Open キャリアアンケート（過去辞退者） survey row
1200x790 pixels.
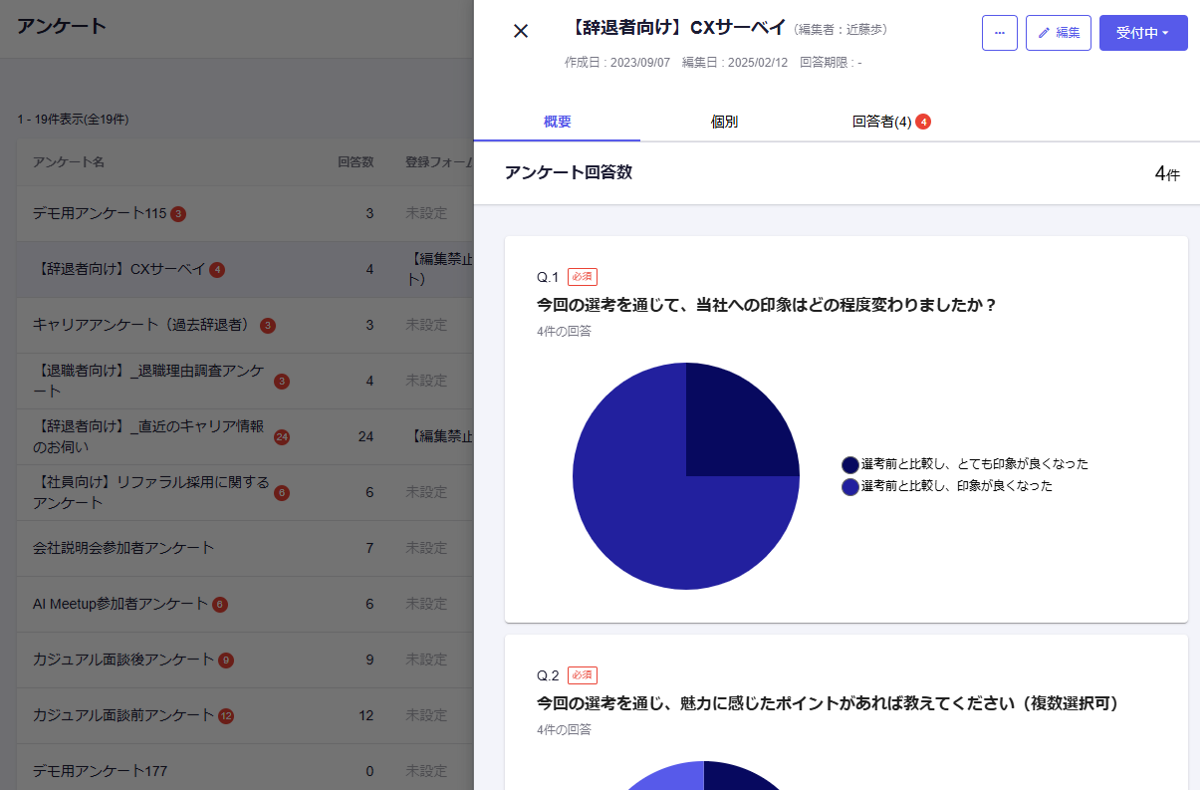(140, 325)
